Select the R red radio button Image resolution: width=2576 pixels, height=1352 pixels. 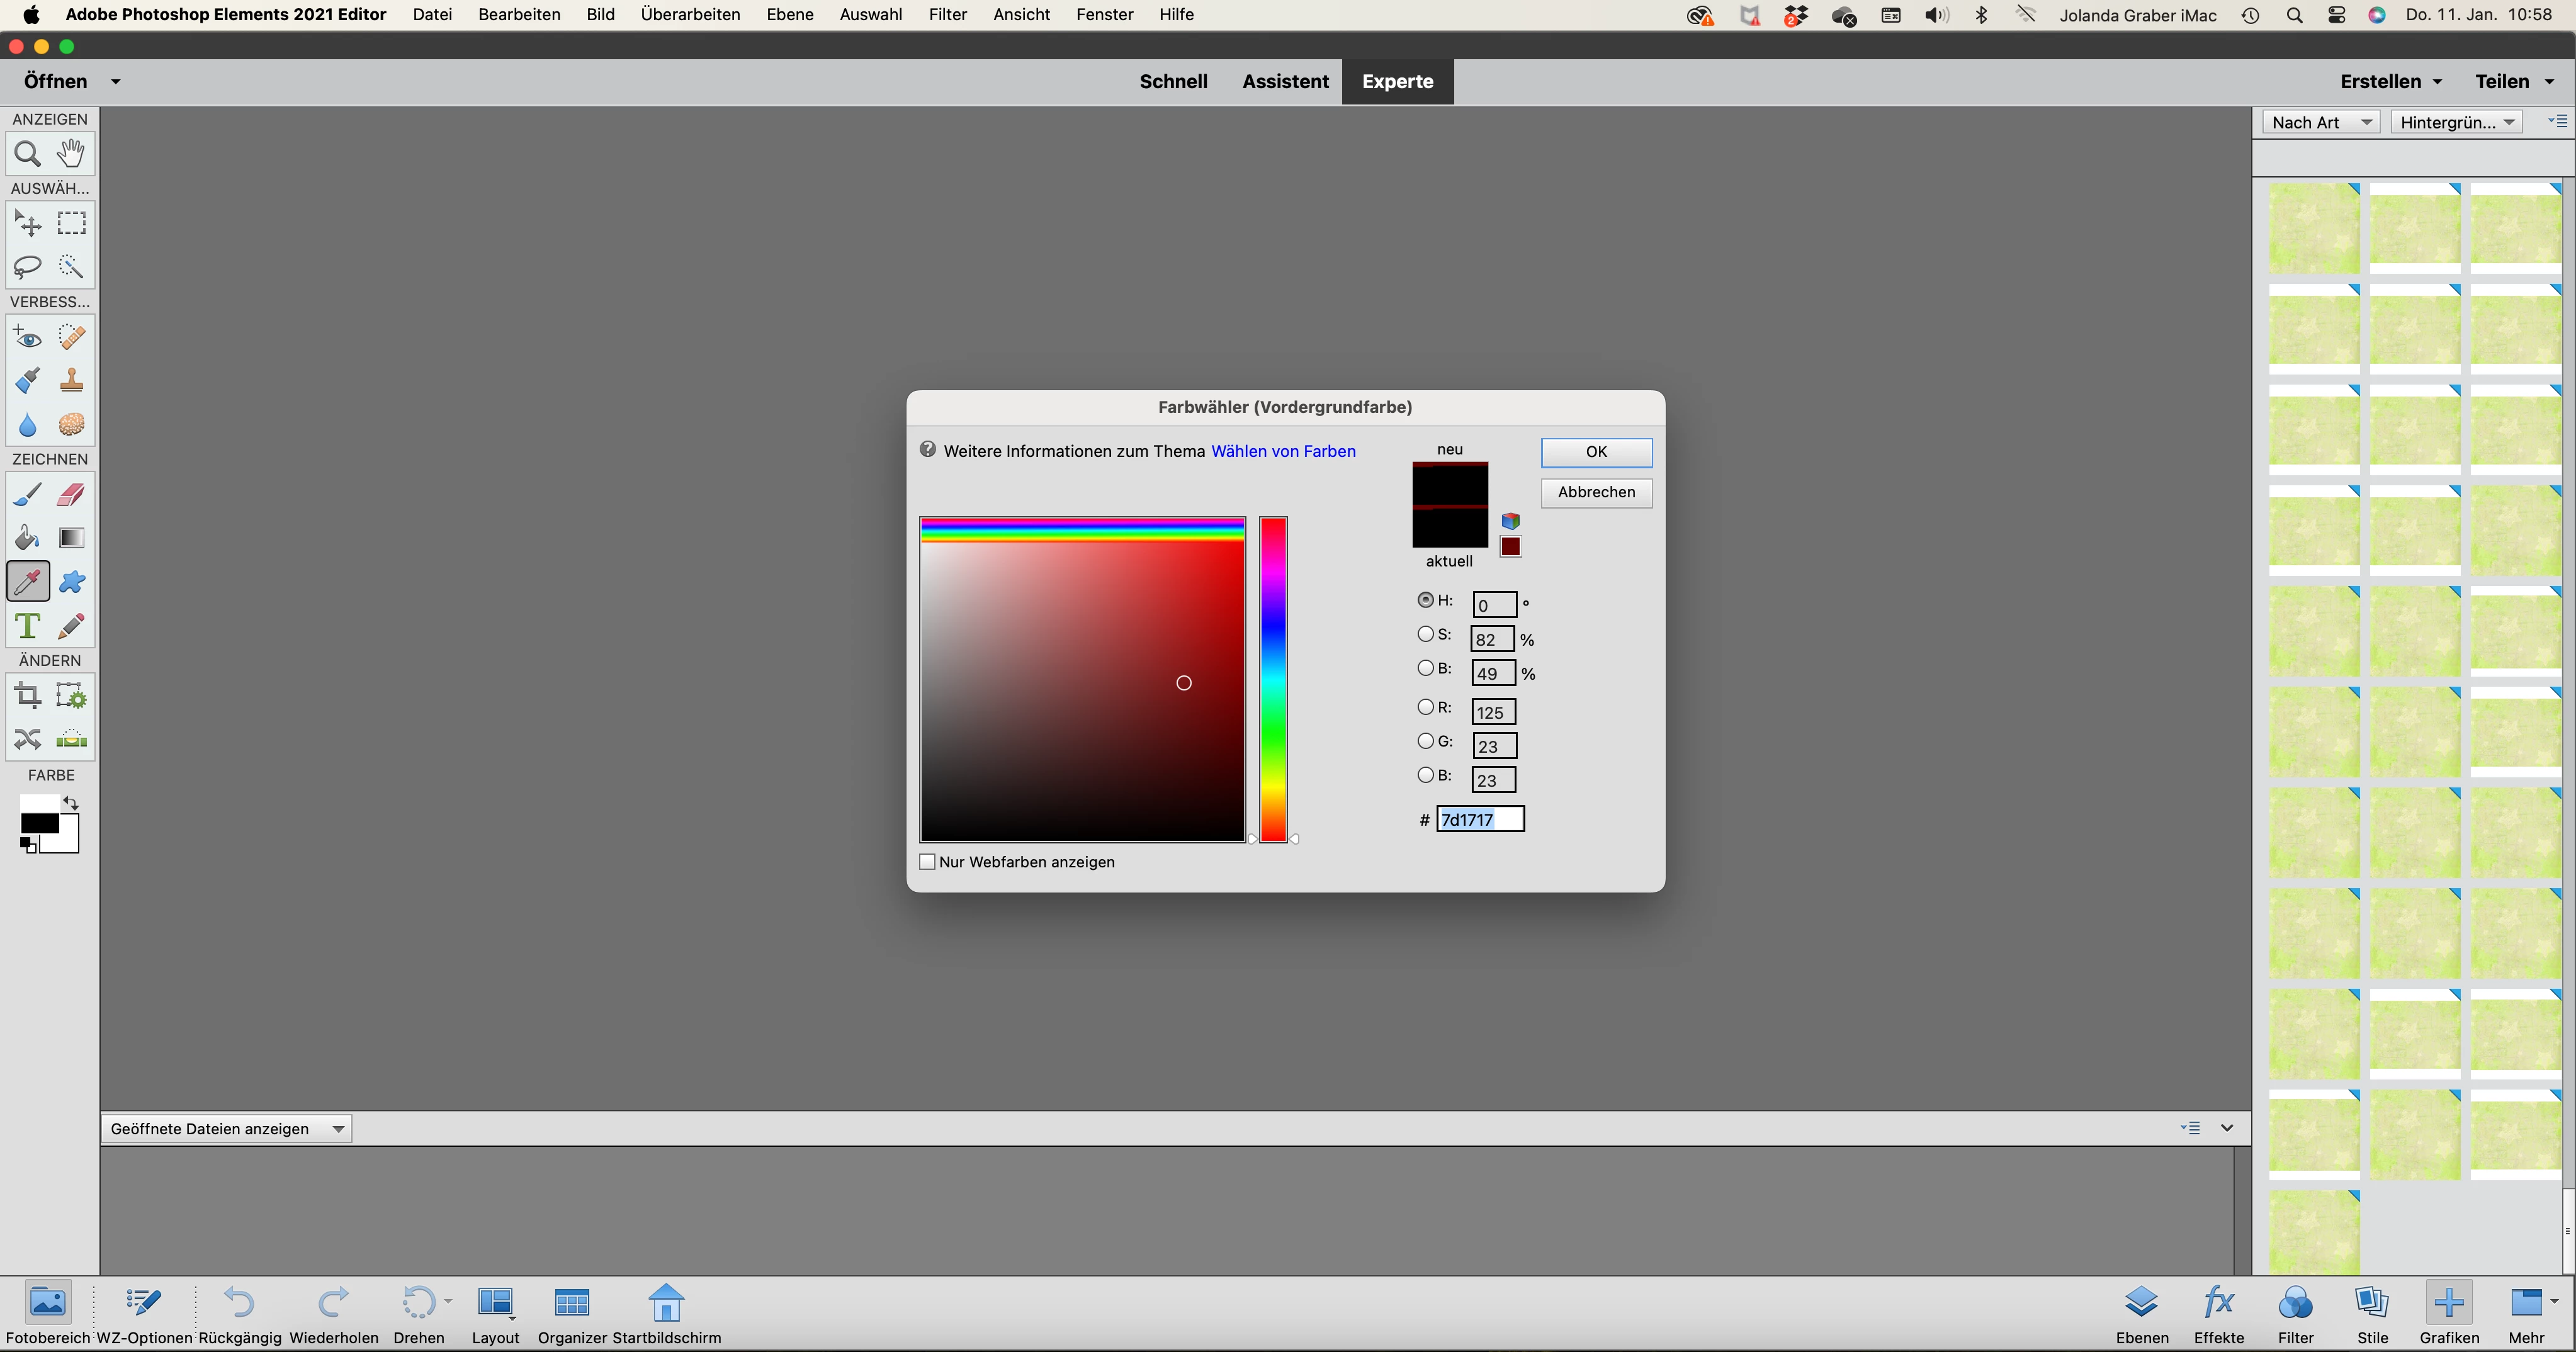tap(1425, 707)
